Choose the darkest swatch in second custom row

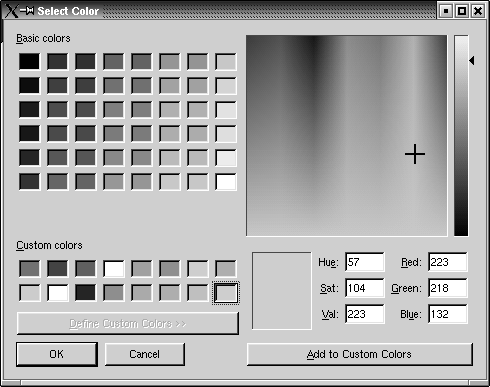(85, 293)
